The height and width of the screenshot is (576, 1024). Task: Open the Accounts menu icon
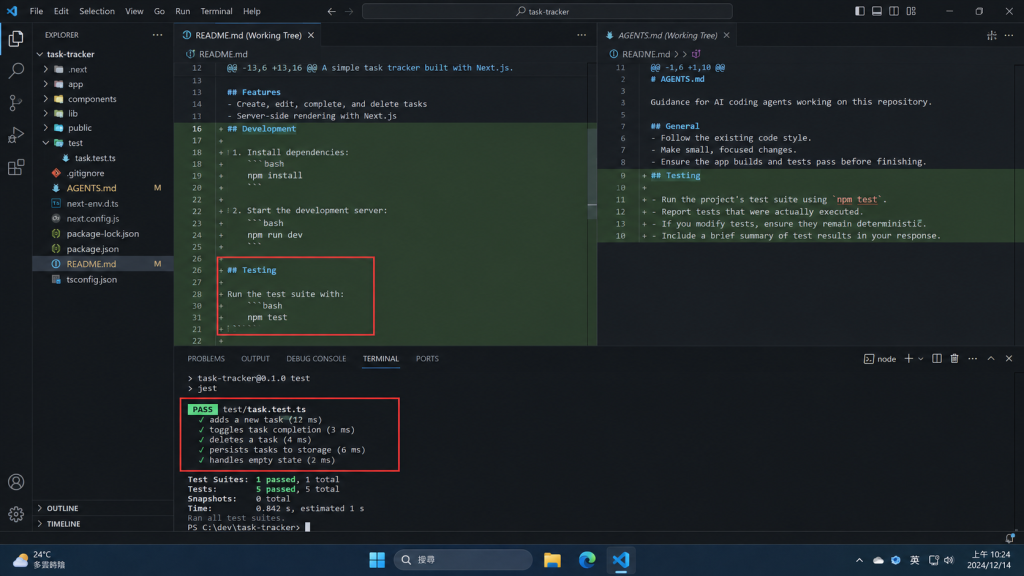(16, 482)
